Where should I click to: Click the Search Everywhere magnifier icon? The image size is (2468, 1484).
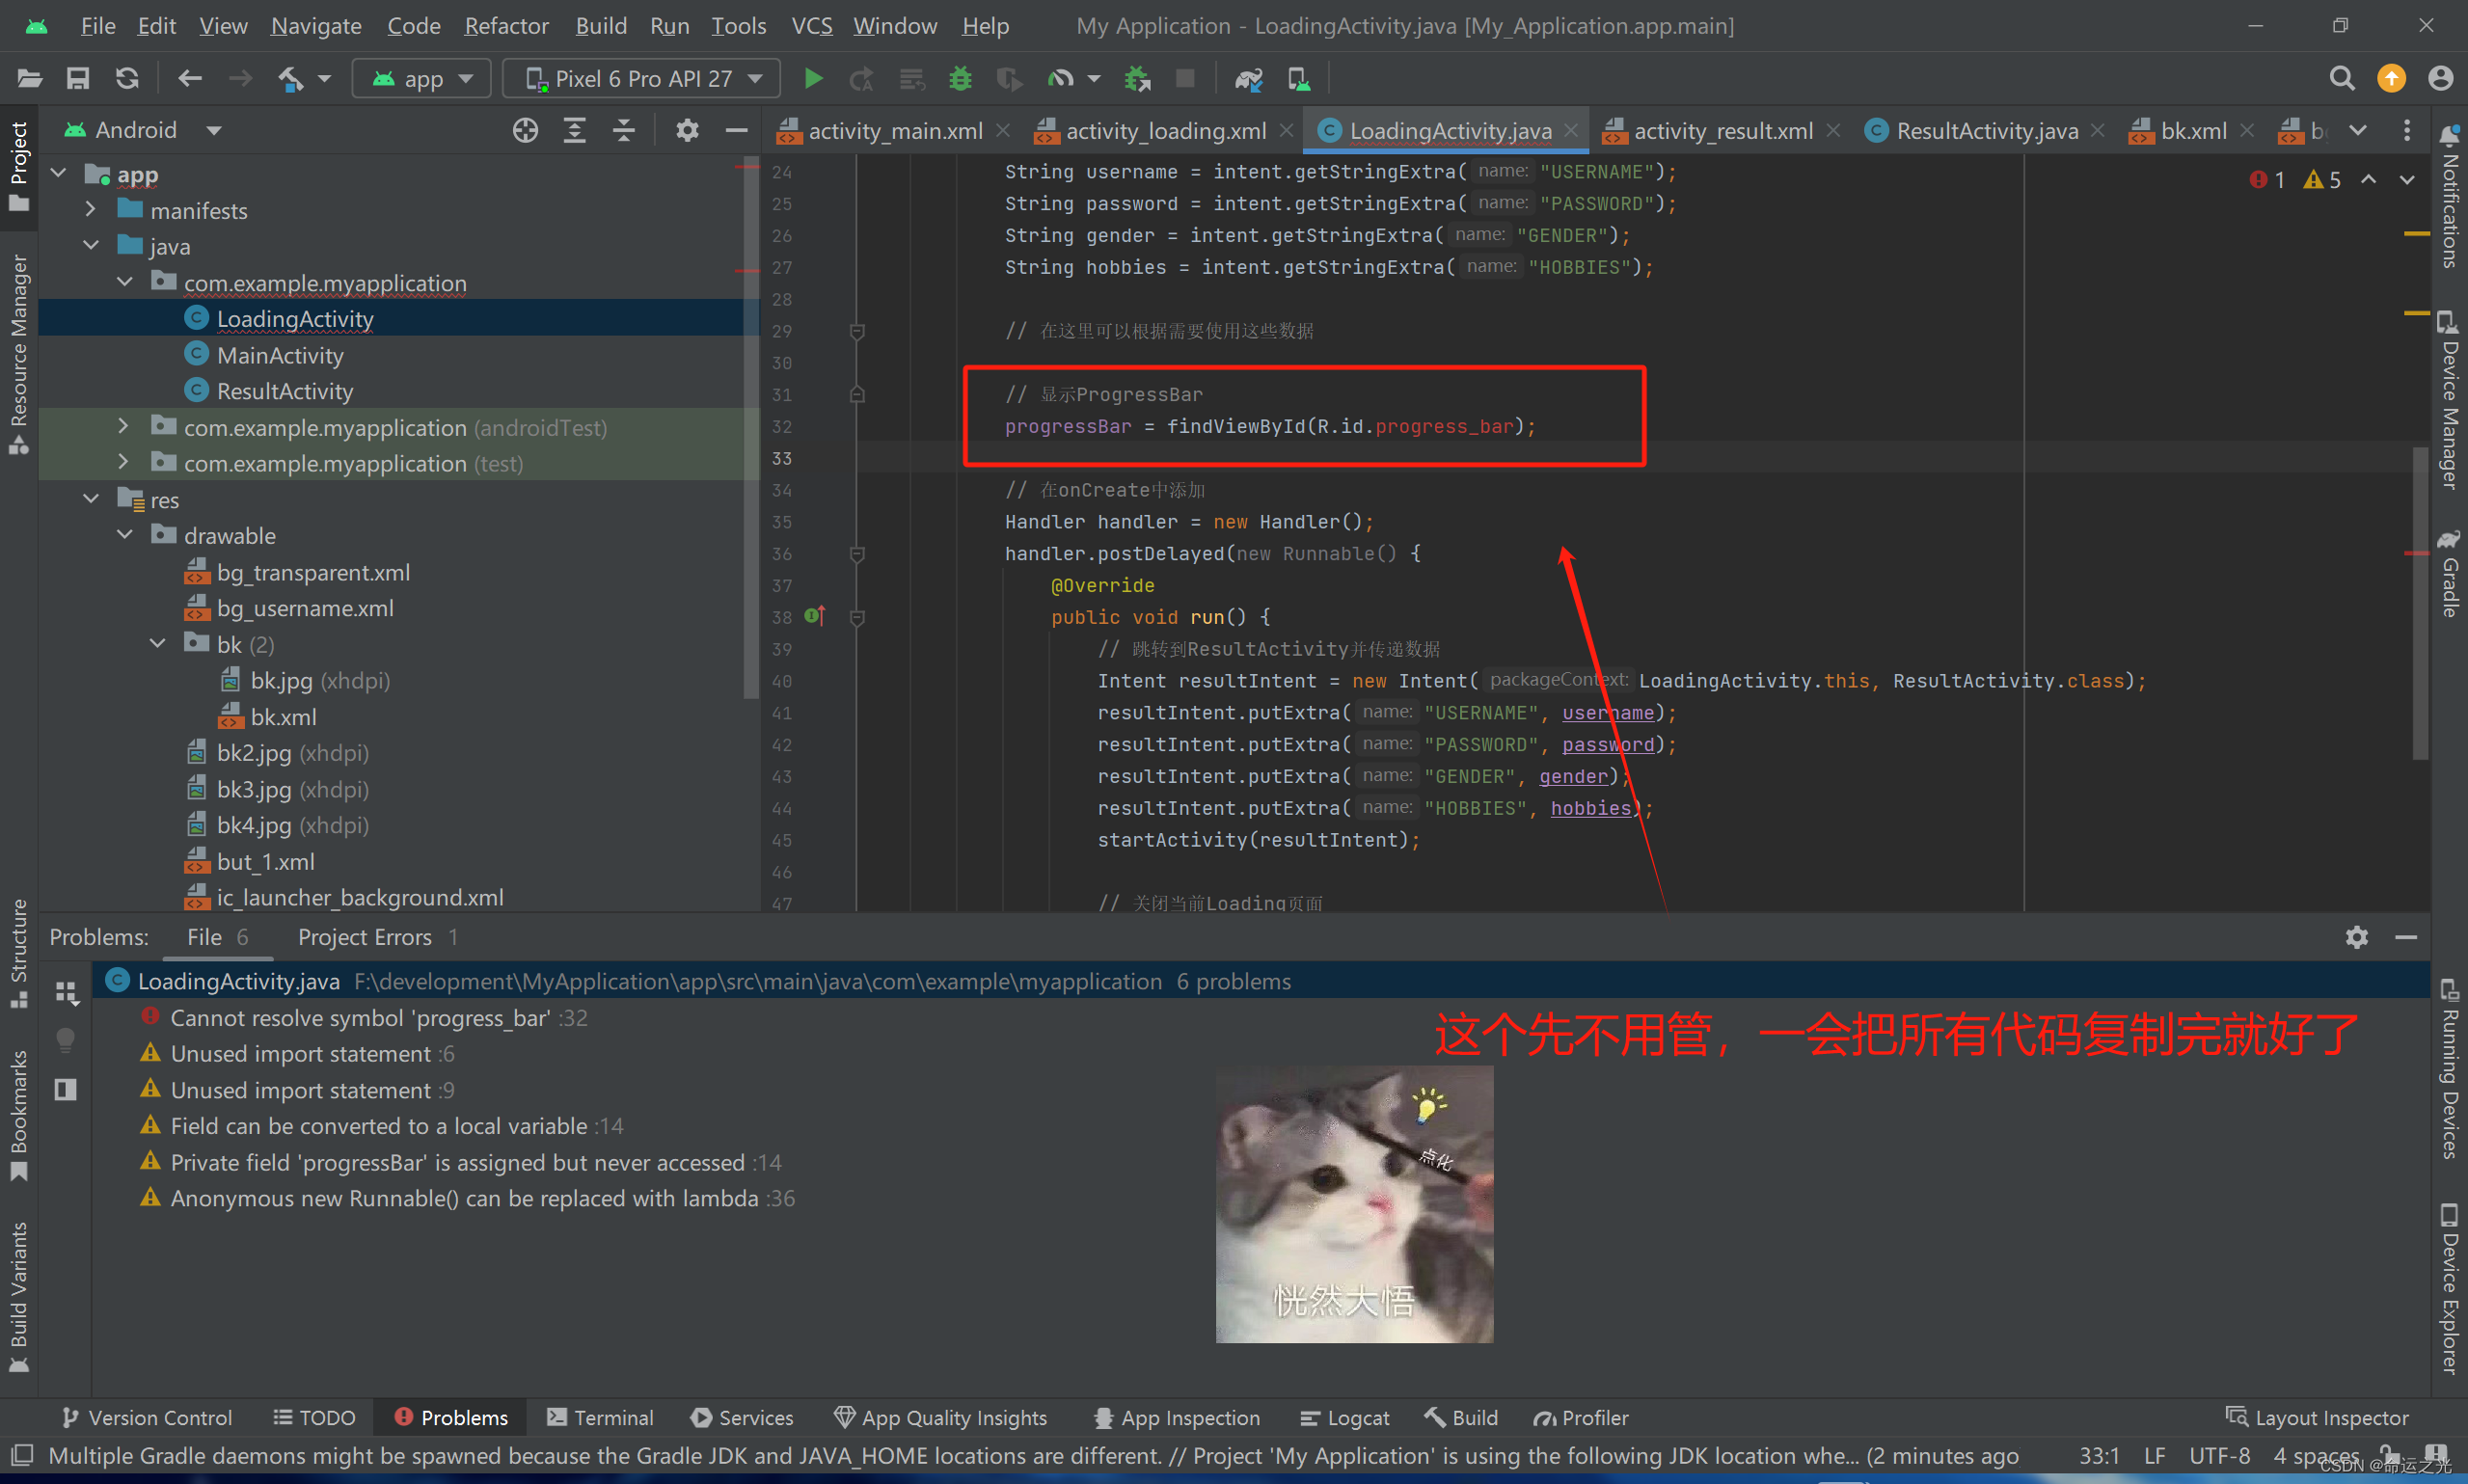coord(2341,78)
